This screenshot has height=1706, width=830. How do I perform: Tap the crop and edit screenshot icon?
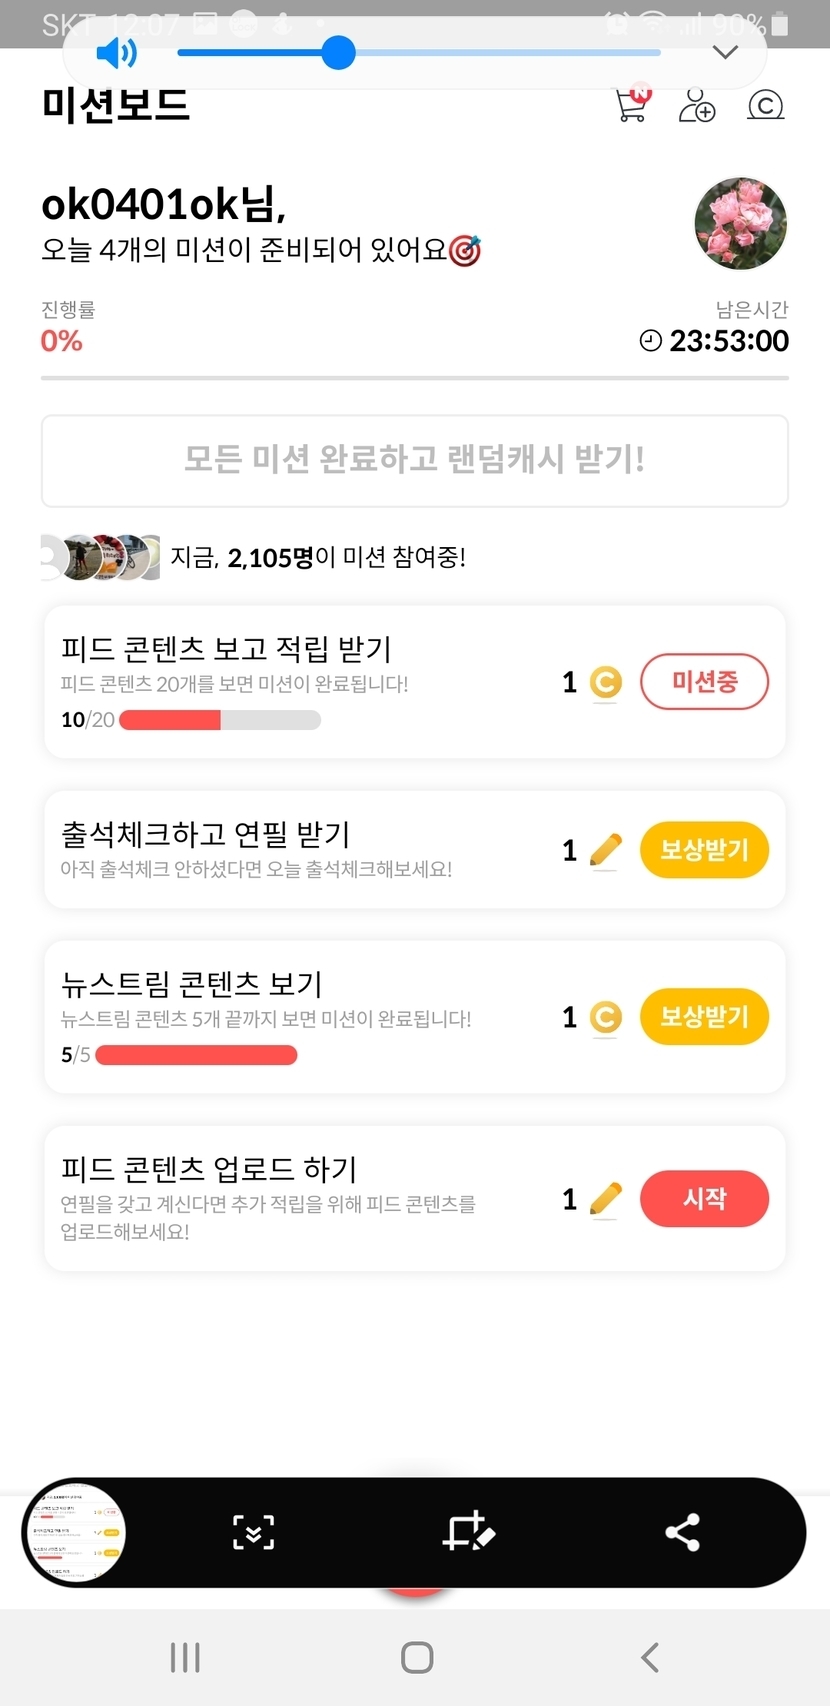(x=468, y=1532)
